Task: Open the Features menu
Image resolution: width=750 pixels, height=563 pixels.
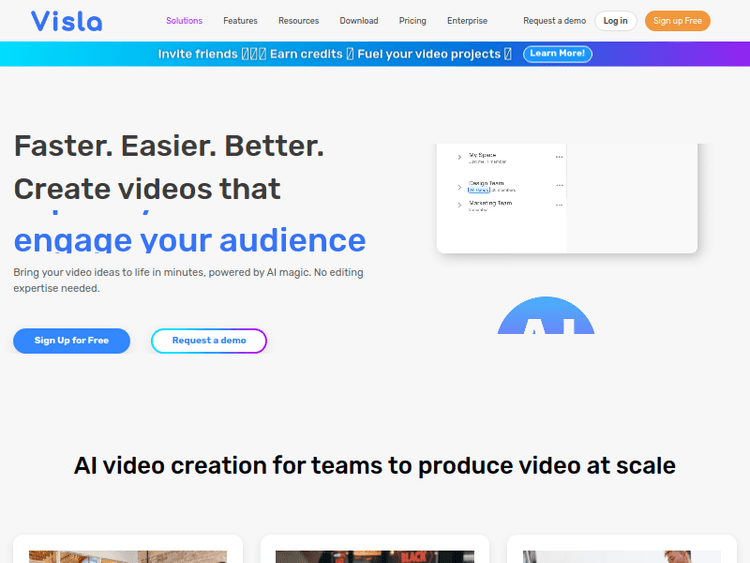Action: pyautogui.click(x=240, y=21)
